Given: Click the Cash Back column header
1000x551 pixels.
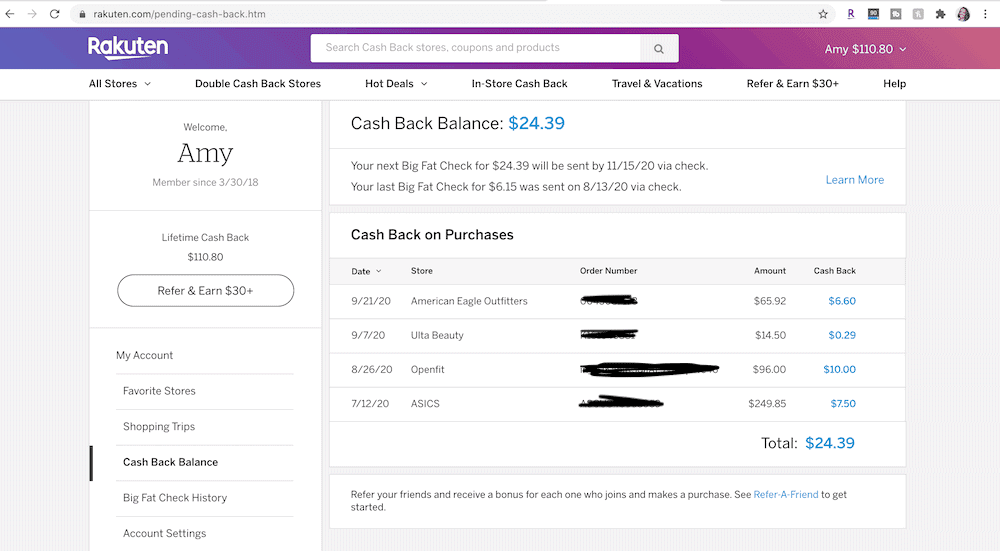Looking at the screenshot, I should [x=835, y=271].
